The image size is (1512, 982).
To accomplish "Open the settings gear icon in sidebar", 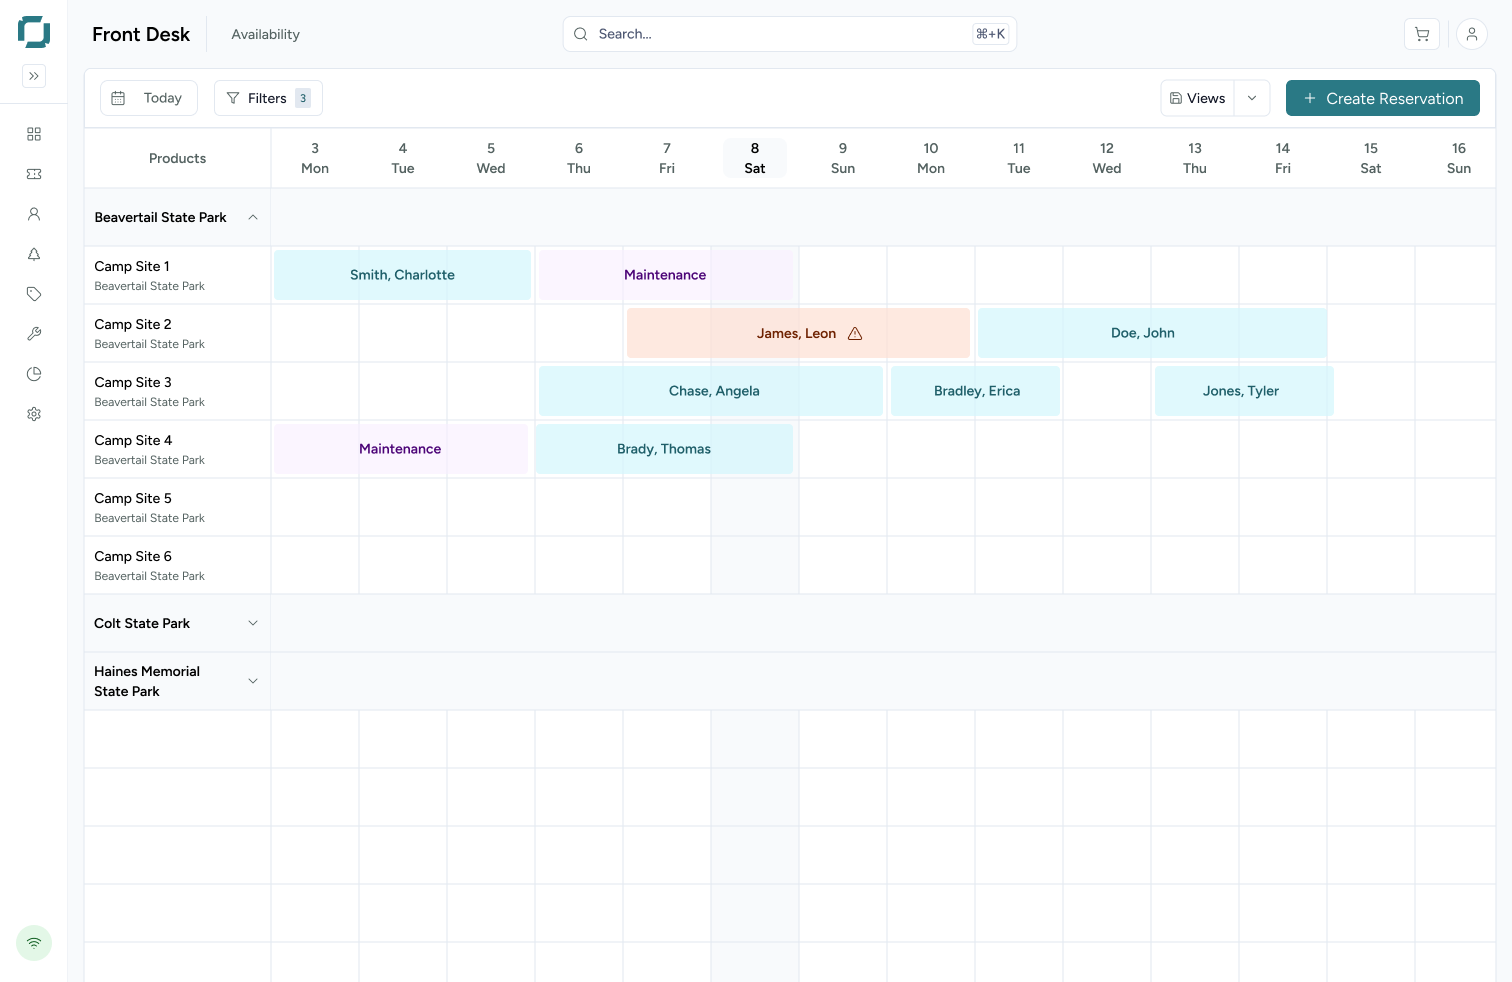I will pos(34,414).
